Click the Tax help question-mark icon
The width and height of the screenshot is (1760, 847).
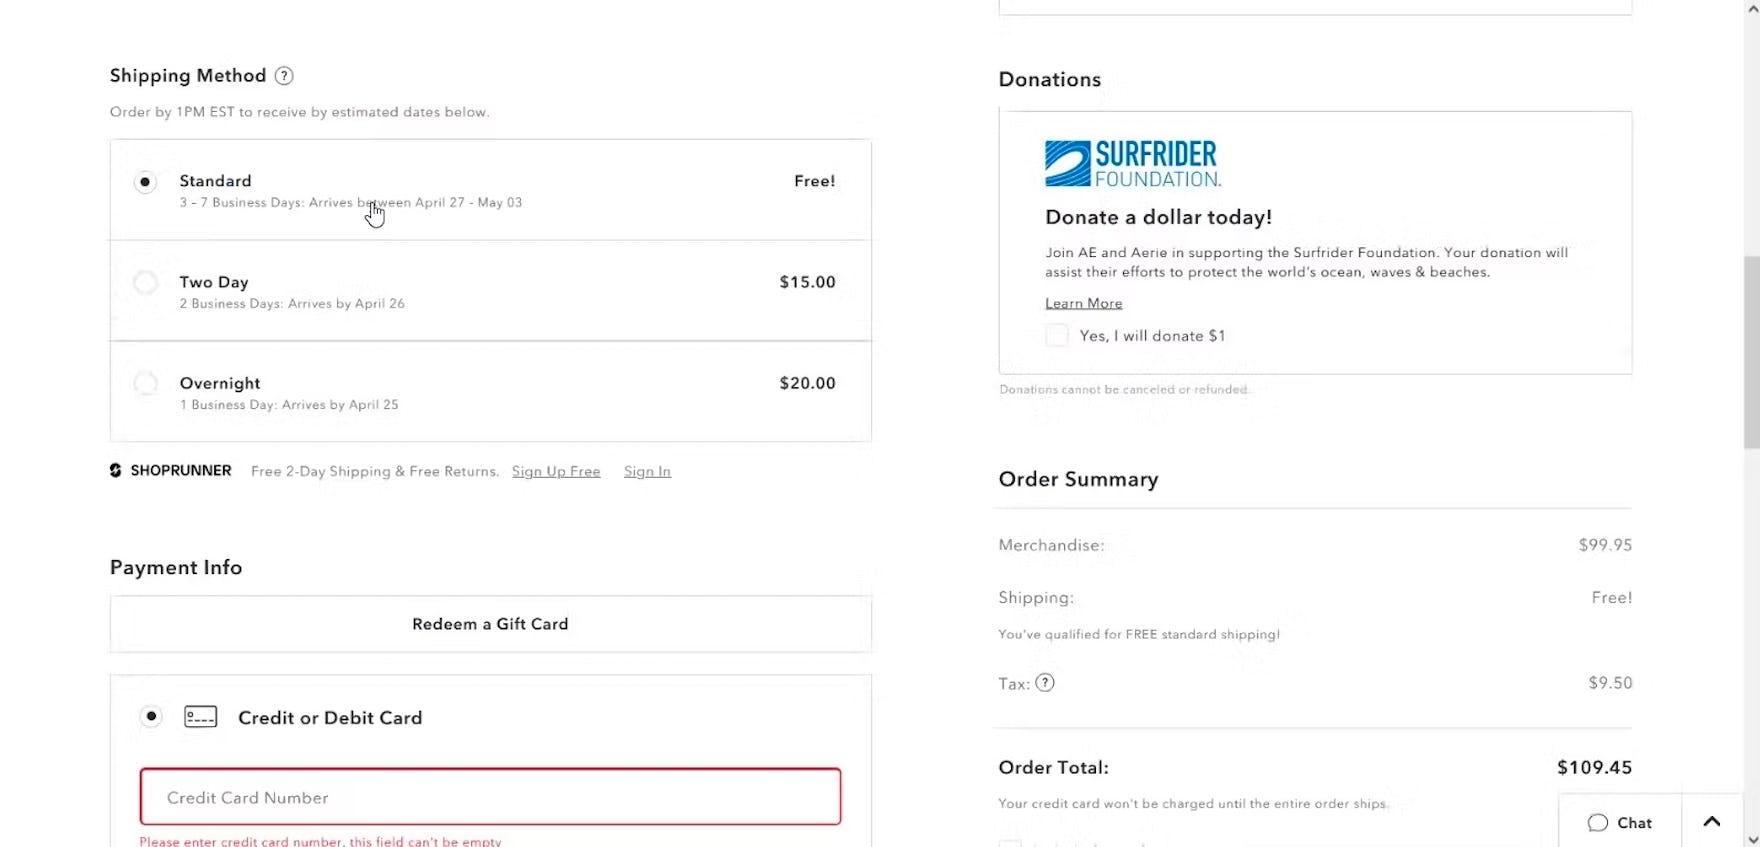point(1045,683)
